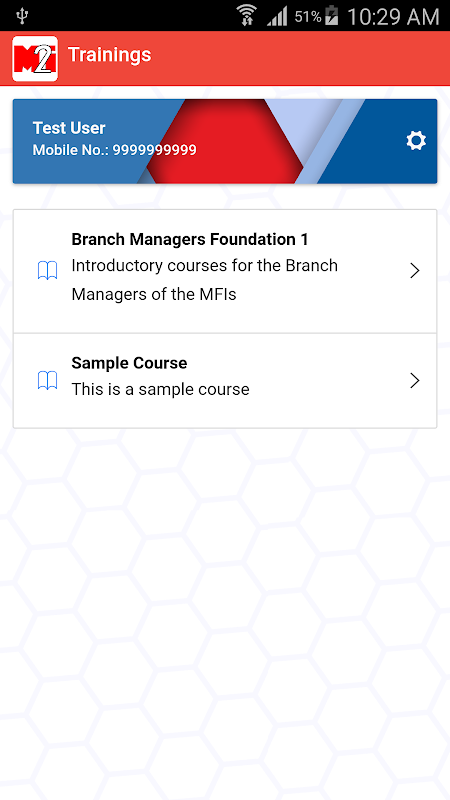
Task: Tap the M2i app logo
Action: [x=35, y=59]
